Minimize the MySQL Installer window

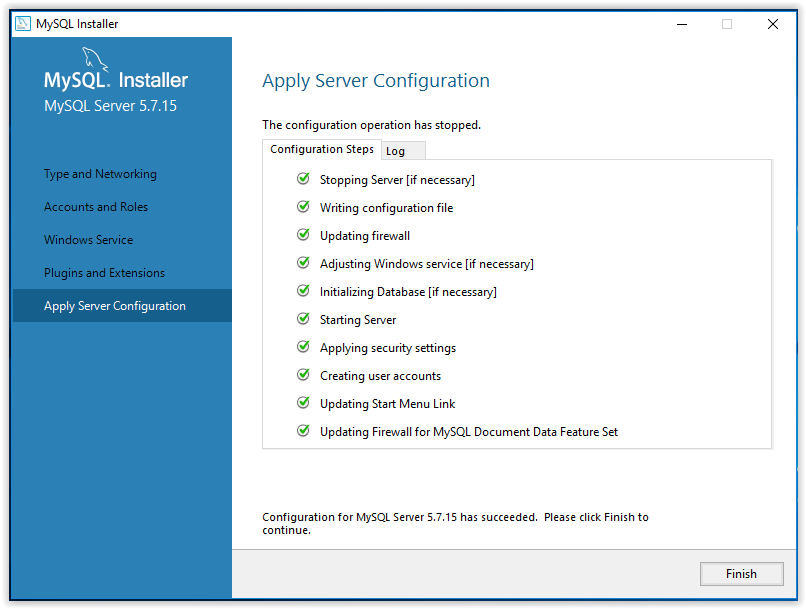pos(682,24)
